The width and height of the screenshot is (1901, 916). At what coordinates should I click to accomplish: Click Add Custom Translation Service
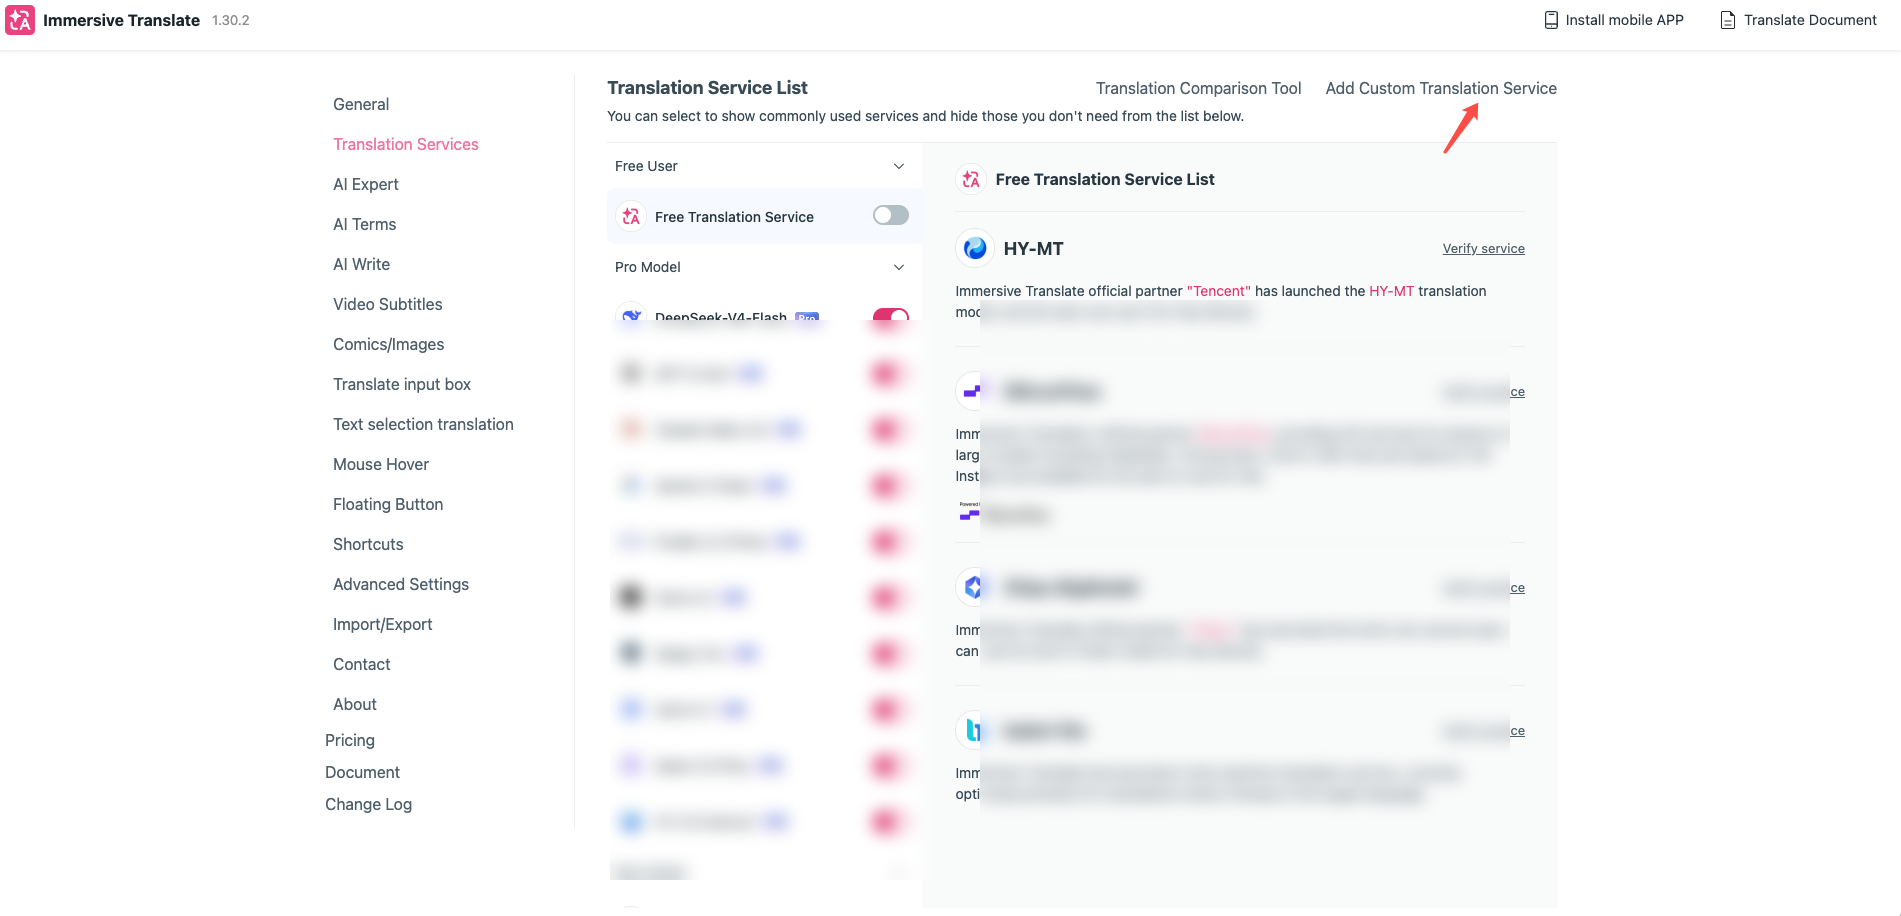click(x=1441, y=88)
